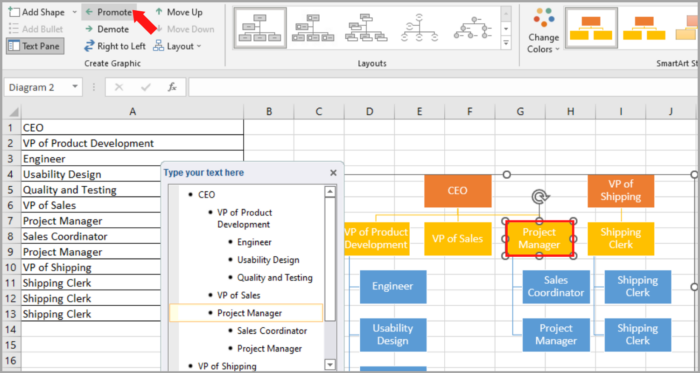700x373 pixels.
Task: Select the VP of Shipping orange shape
Action: 621,191
